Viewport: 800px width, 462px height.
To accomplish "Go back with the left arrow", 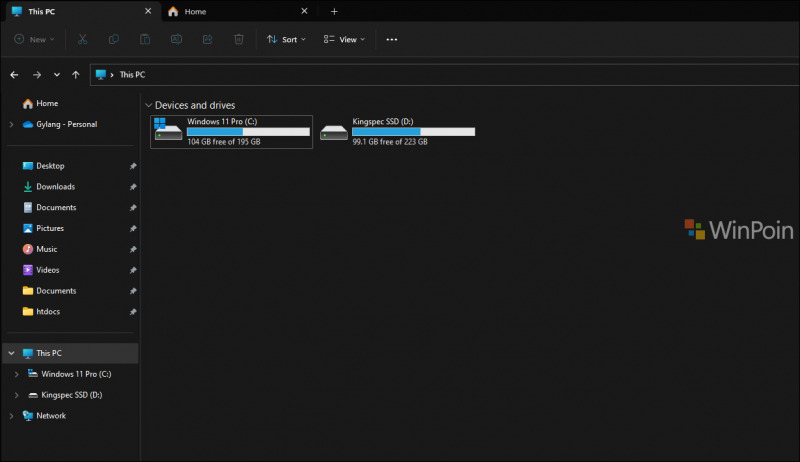I will [14, 74].
